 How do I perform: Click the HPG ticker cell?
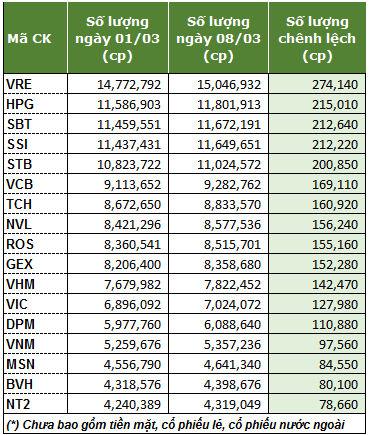(36, 104)
